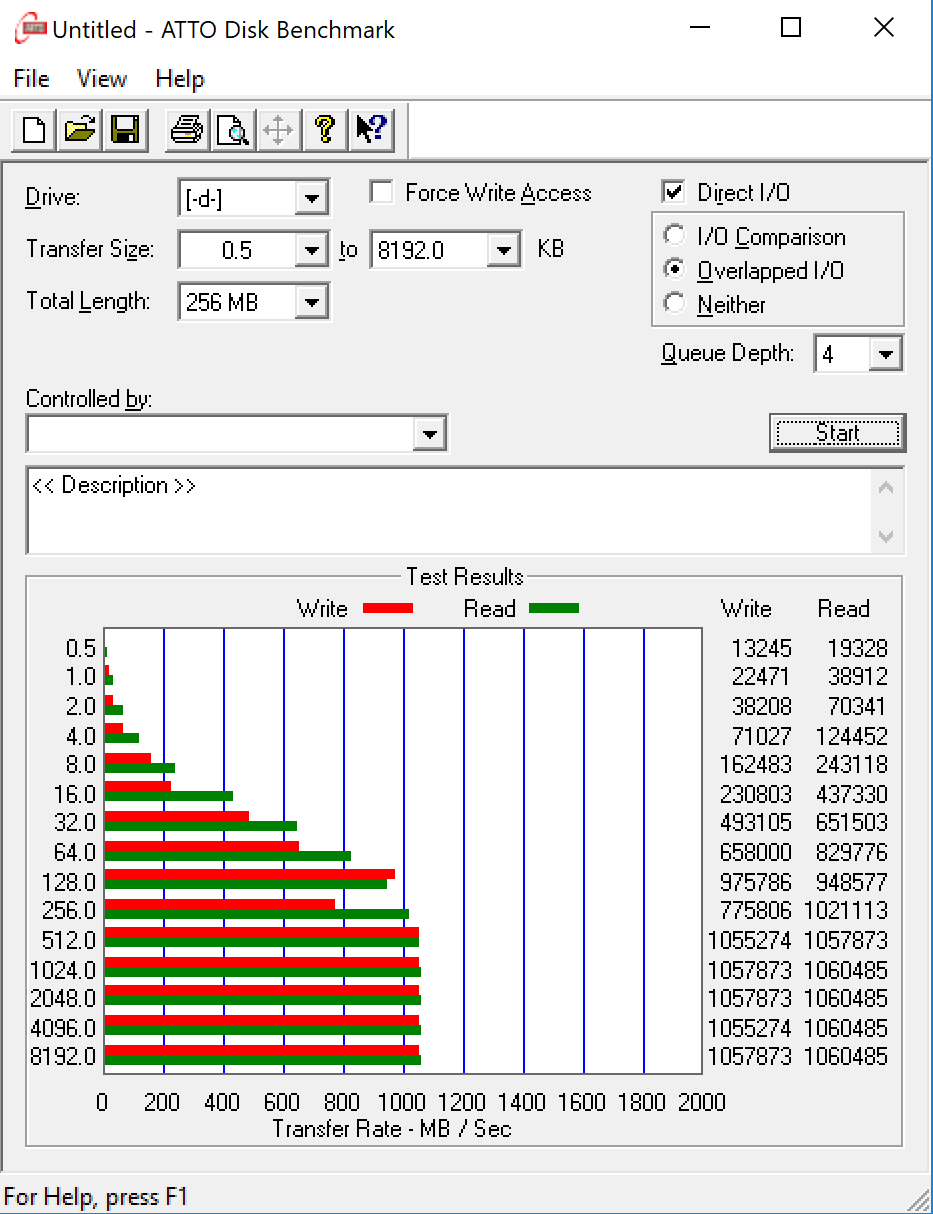Maximize the ATTO Disk Benchmark window
The height and width of the screenshot is (1214, 933).
click(x=791, y=28)
